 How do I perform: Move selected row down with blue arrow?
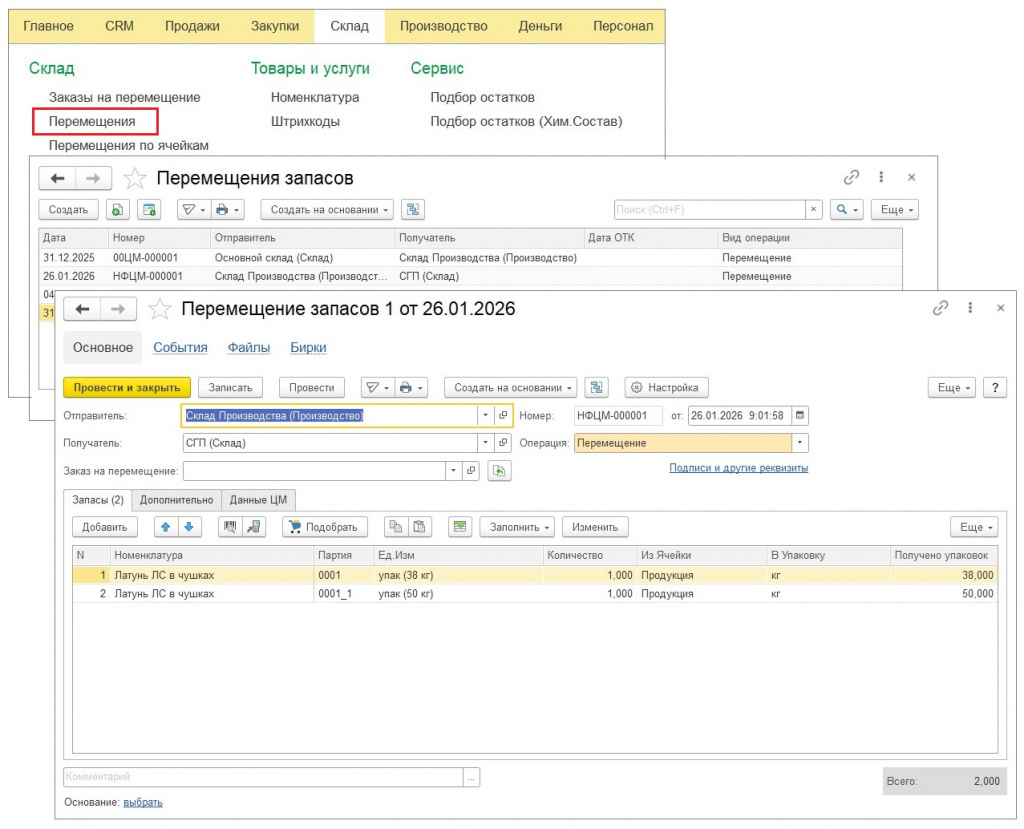coord(189,527)
